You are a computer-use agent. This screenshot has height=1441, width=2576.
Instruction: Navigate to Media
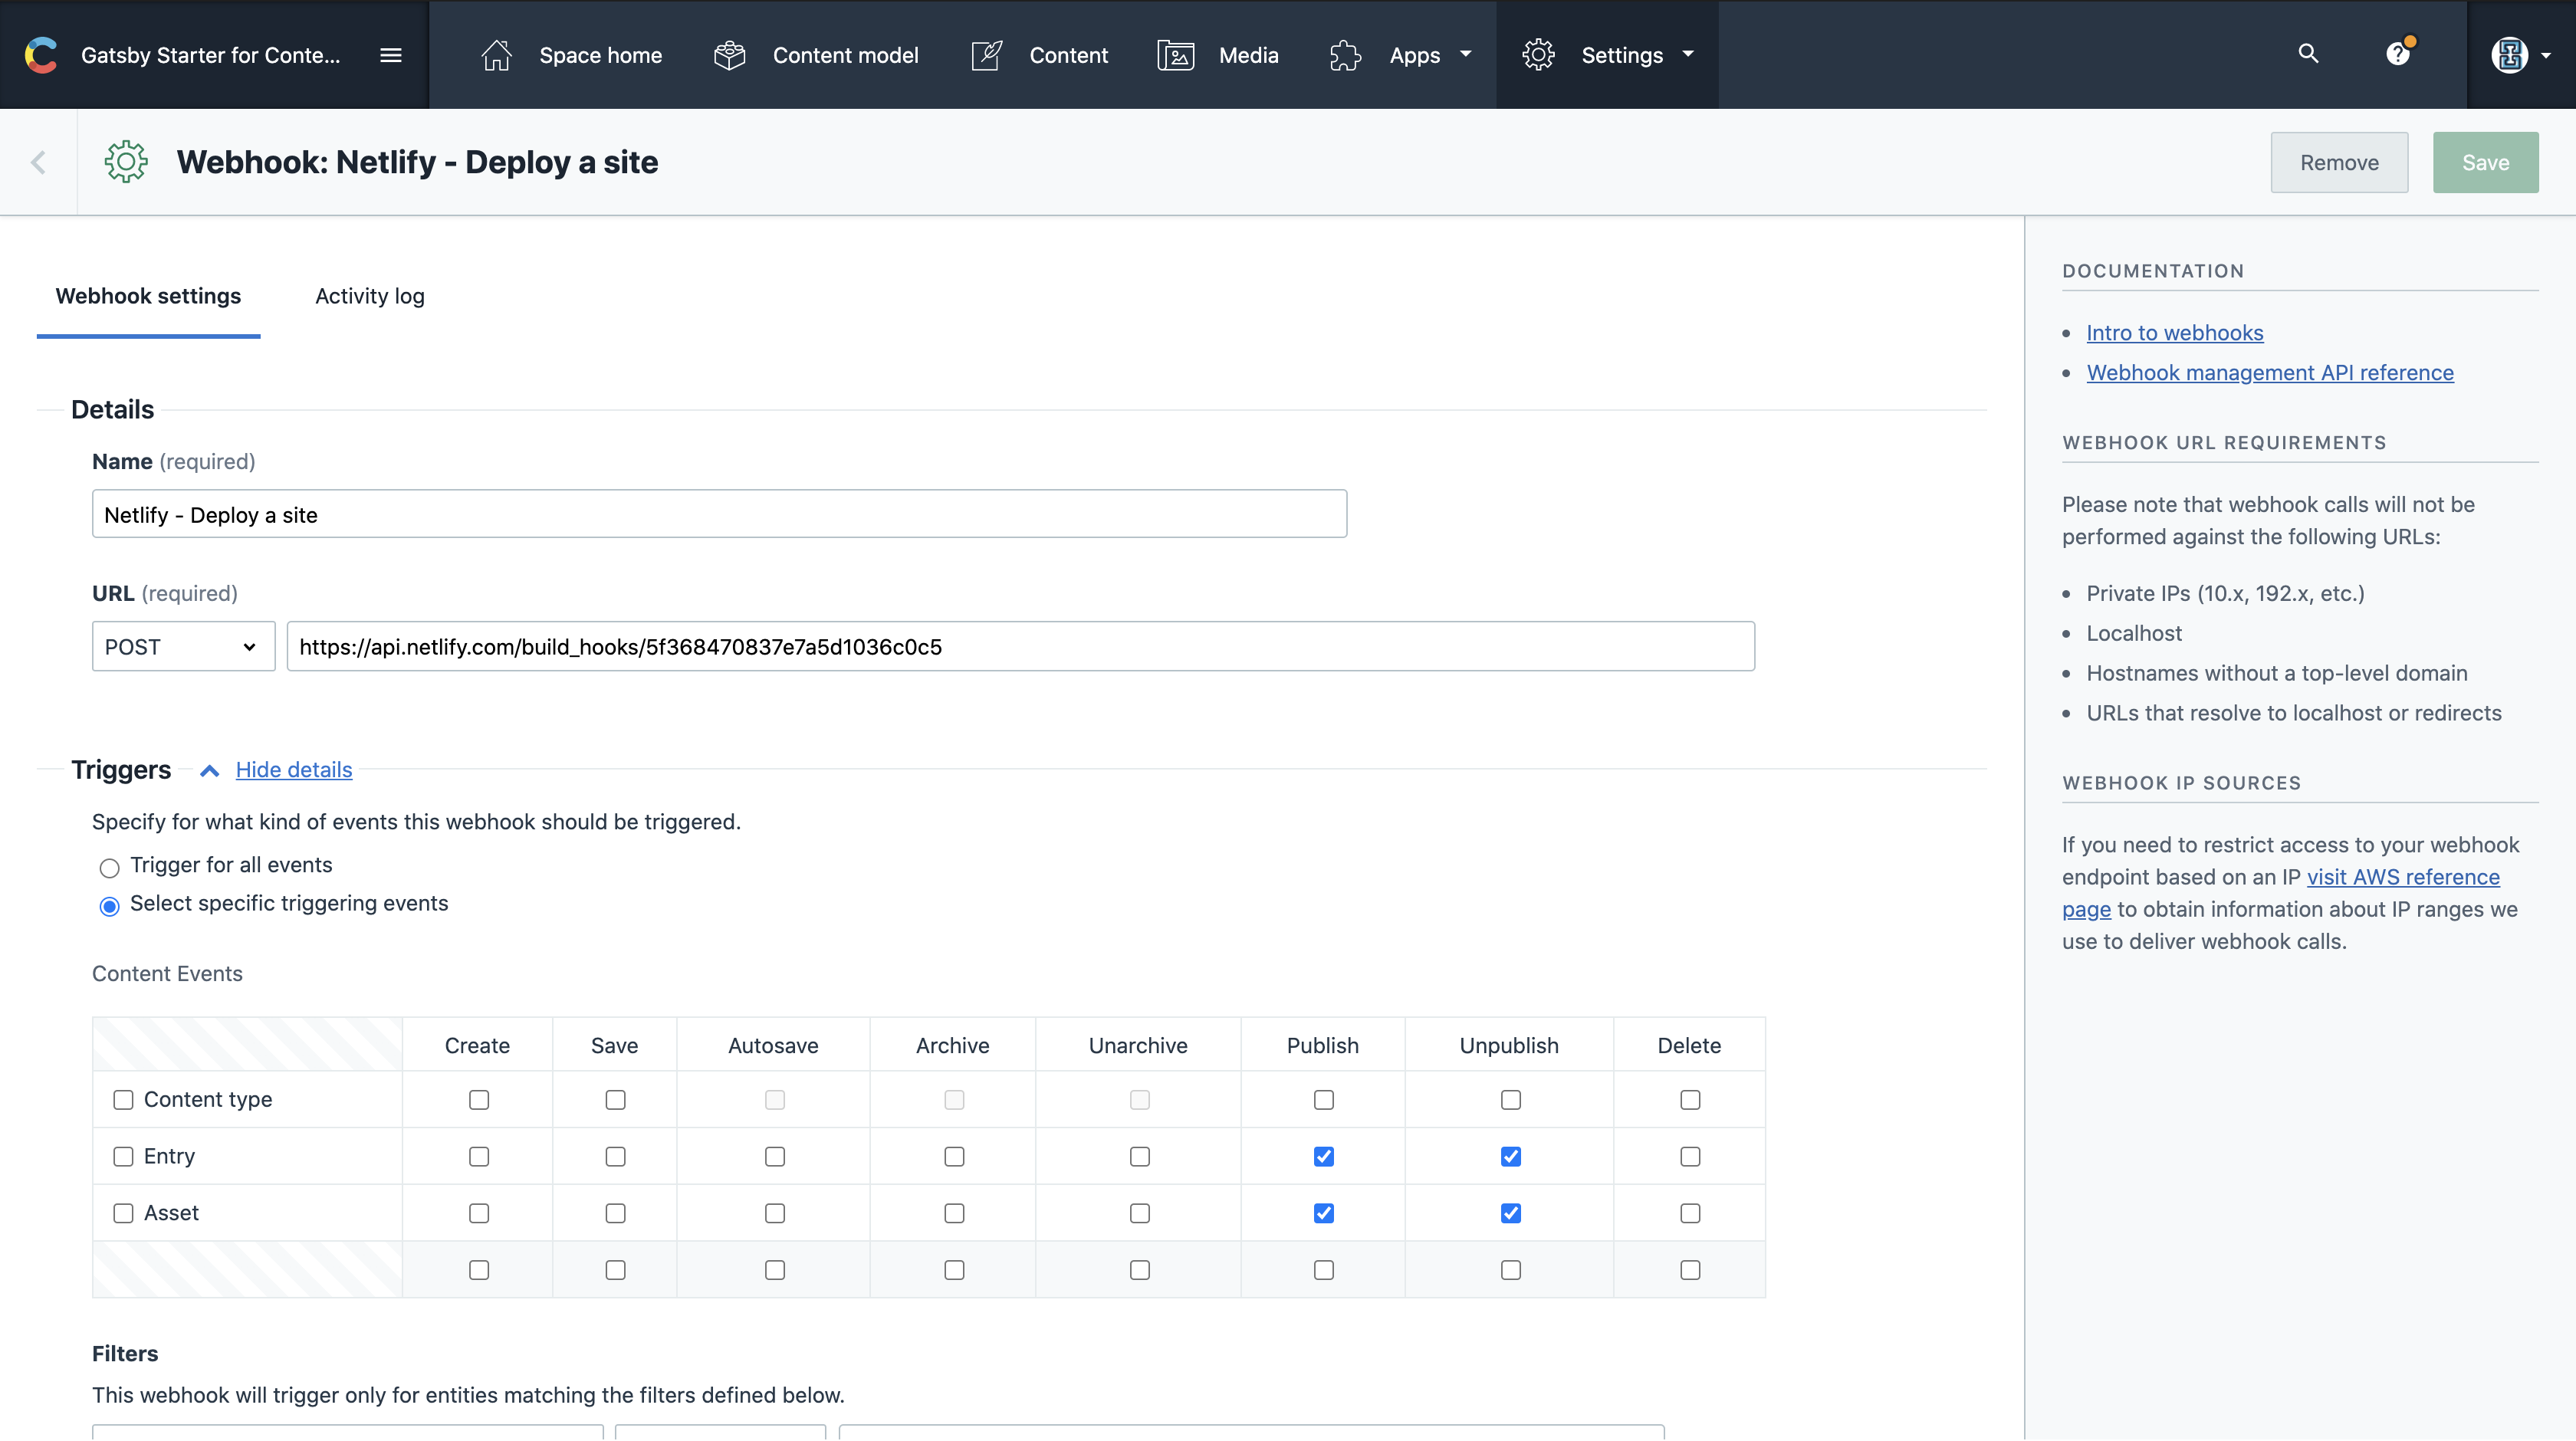(1248, 55)
